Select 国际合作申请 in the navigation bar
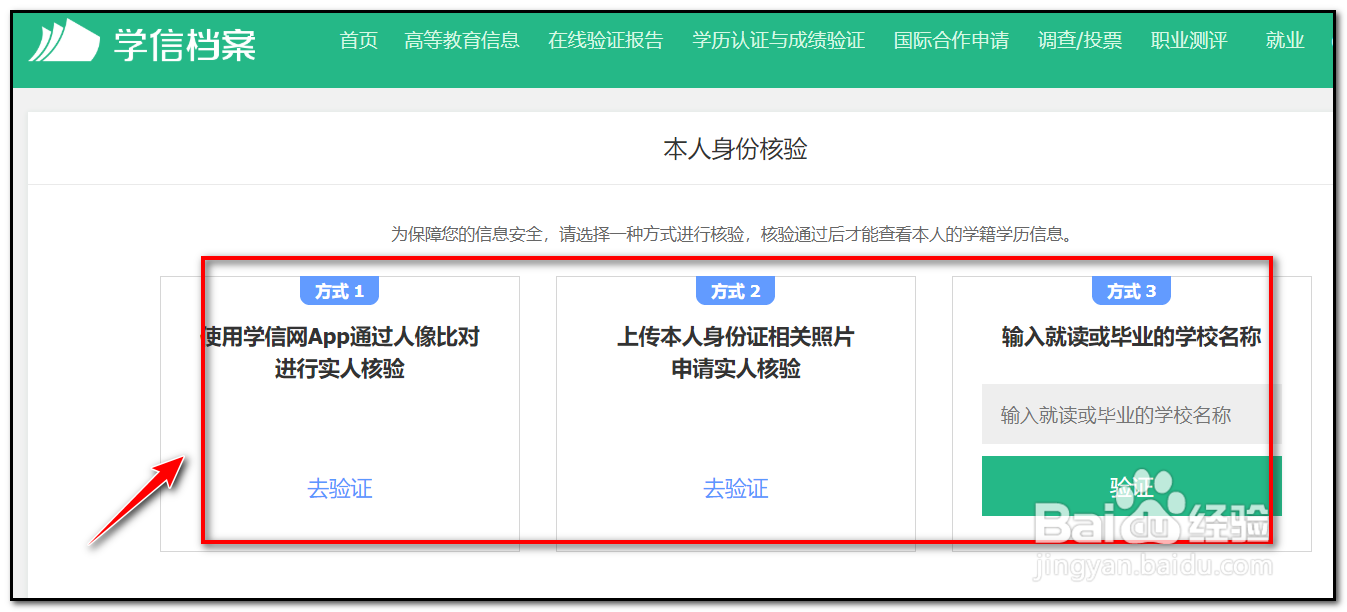Viewport: 1347px width, 612px height. click(951, 41)
